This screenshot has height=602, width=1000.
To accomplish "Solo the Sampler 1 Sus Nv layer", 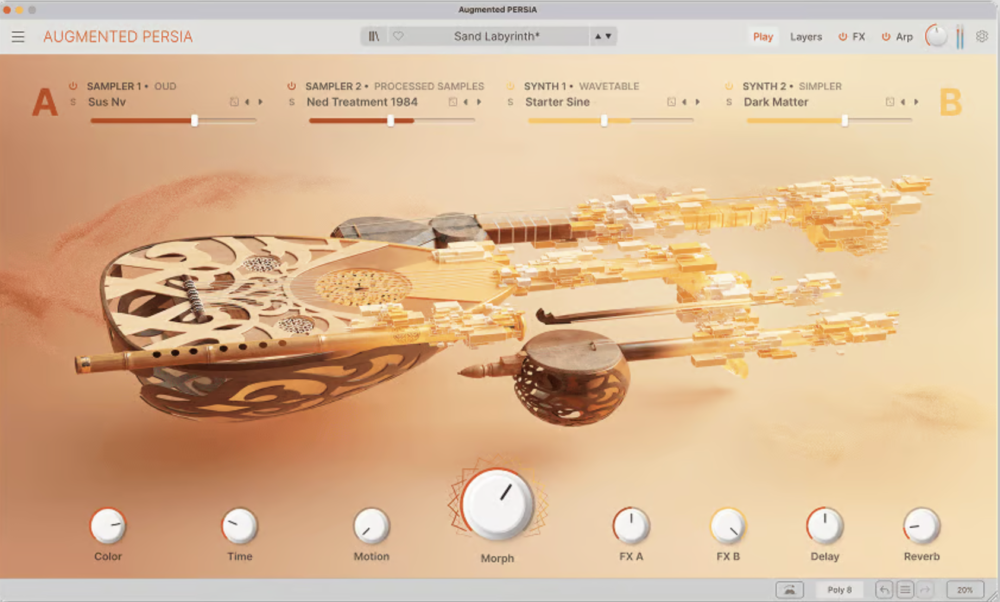I will (x=73, y=102).
